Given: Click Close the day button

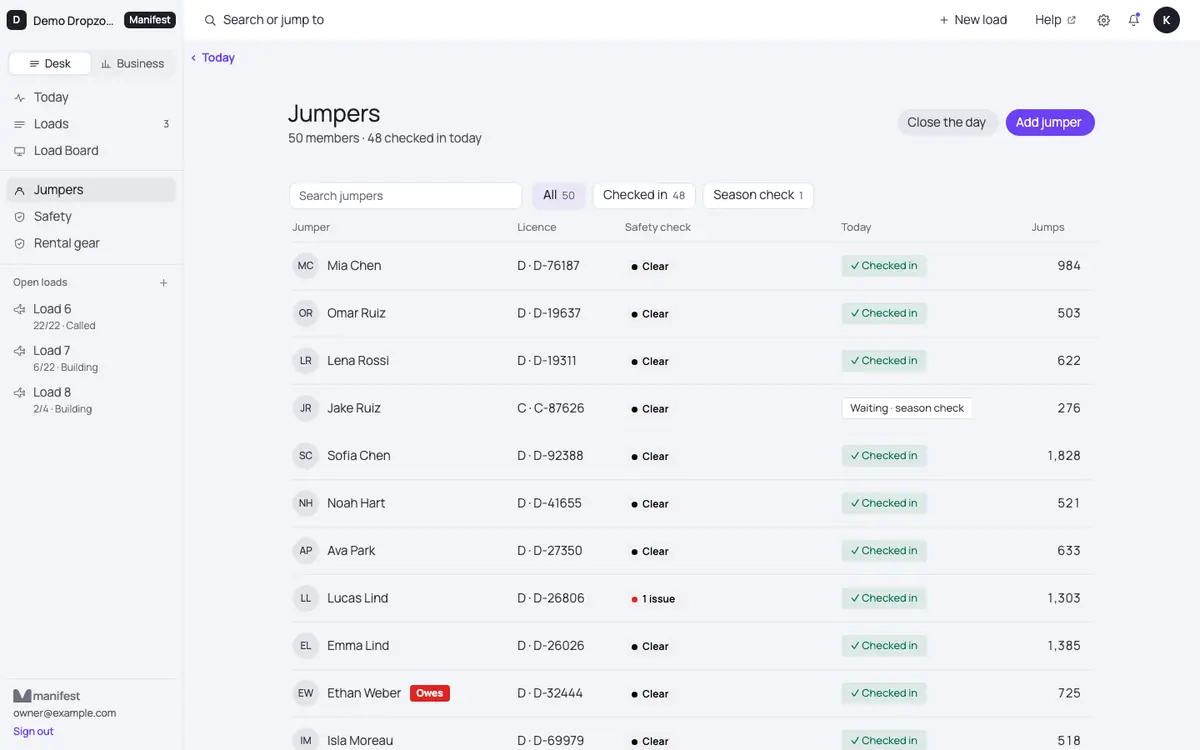Looking at the screenshot, I should [946, 122].
